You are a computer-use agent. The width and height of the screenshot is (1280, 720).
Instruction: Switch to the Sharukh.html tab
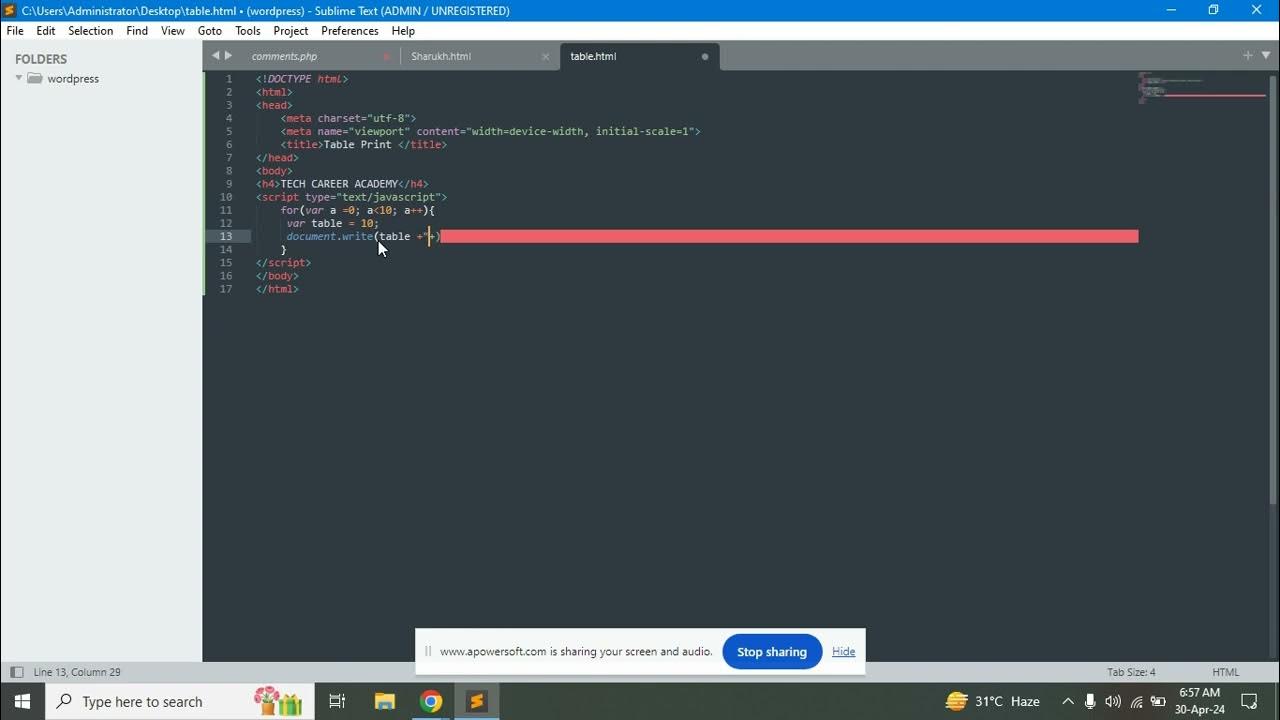441,57
